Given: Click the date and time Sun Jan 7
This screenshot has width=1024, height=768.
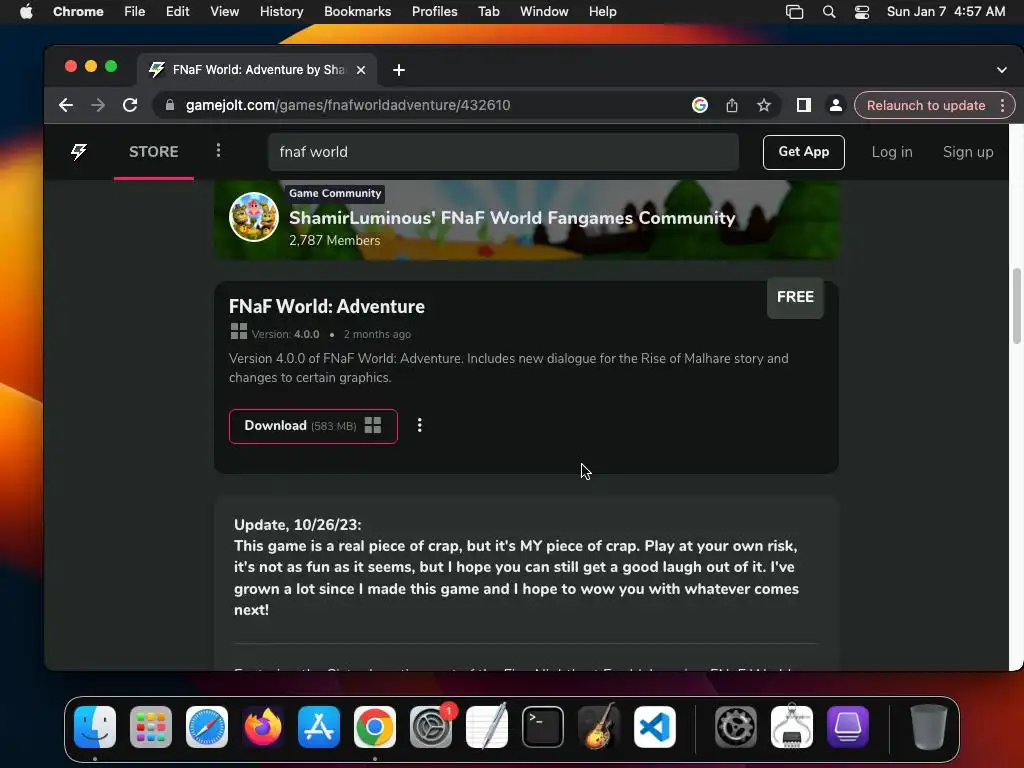Looking at the screenshot, I should (946, 12).
